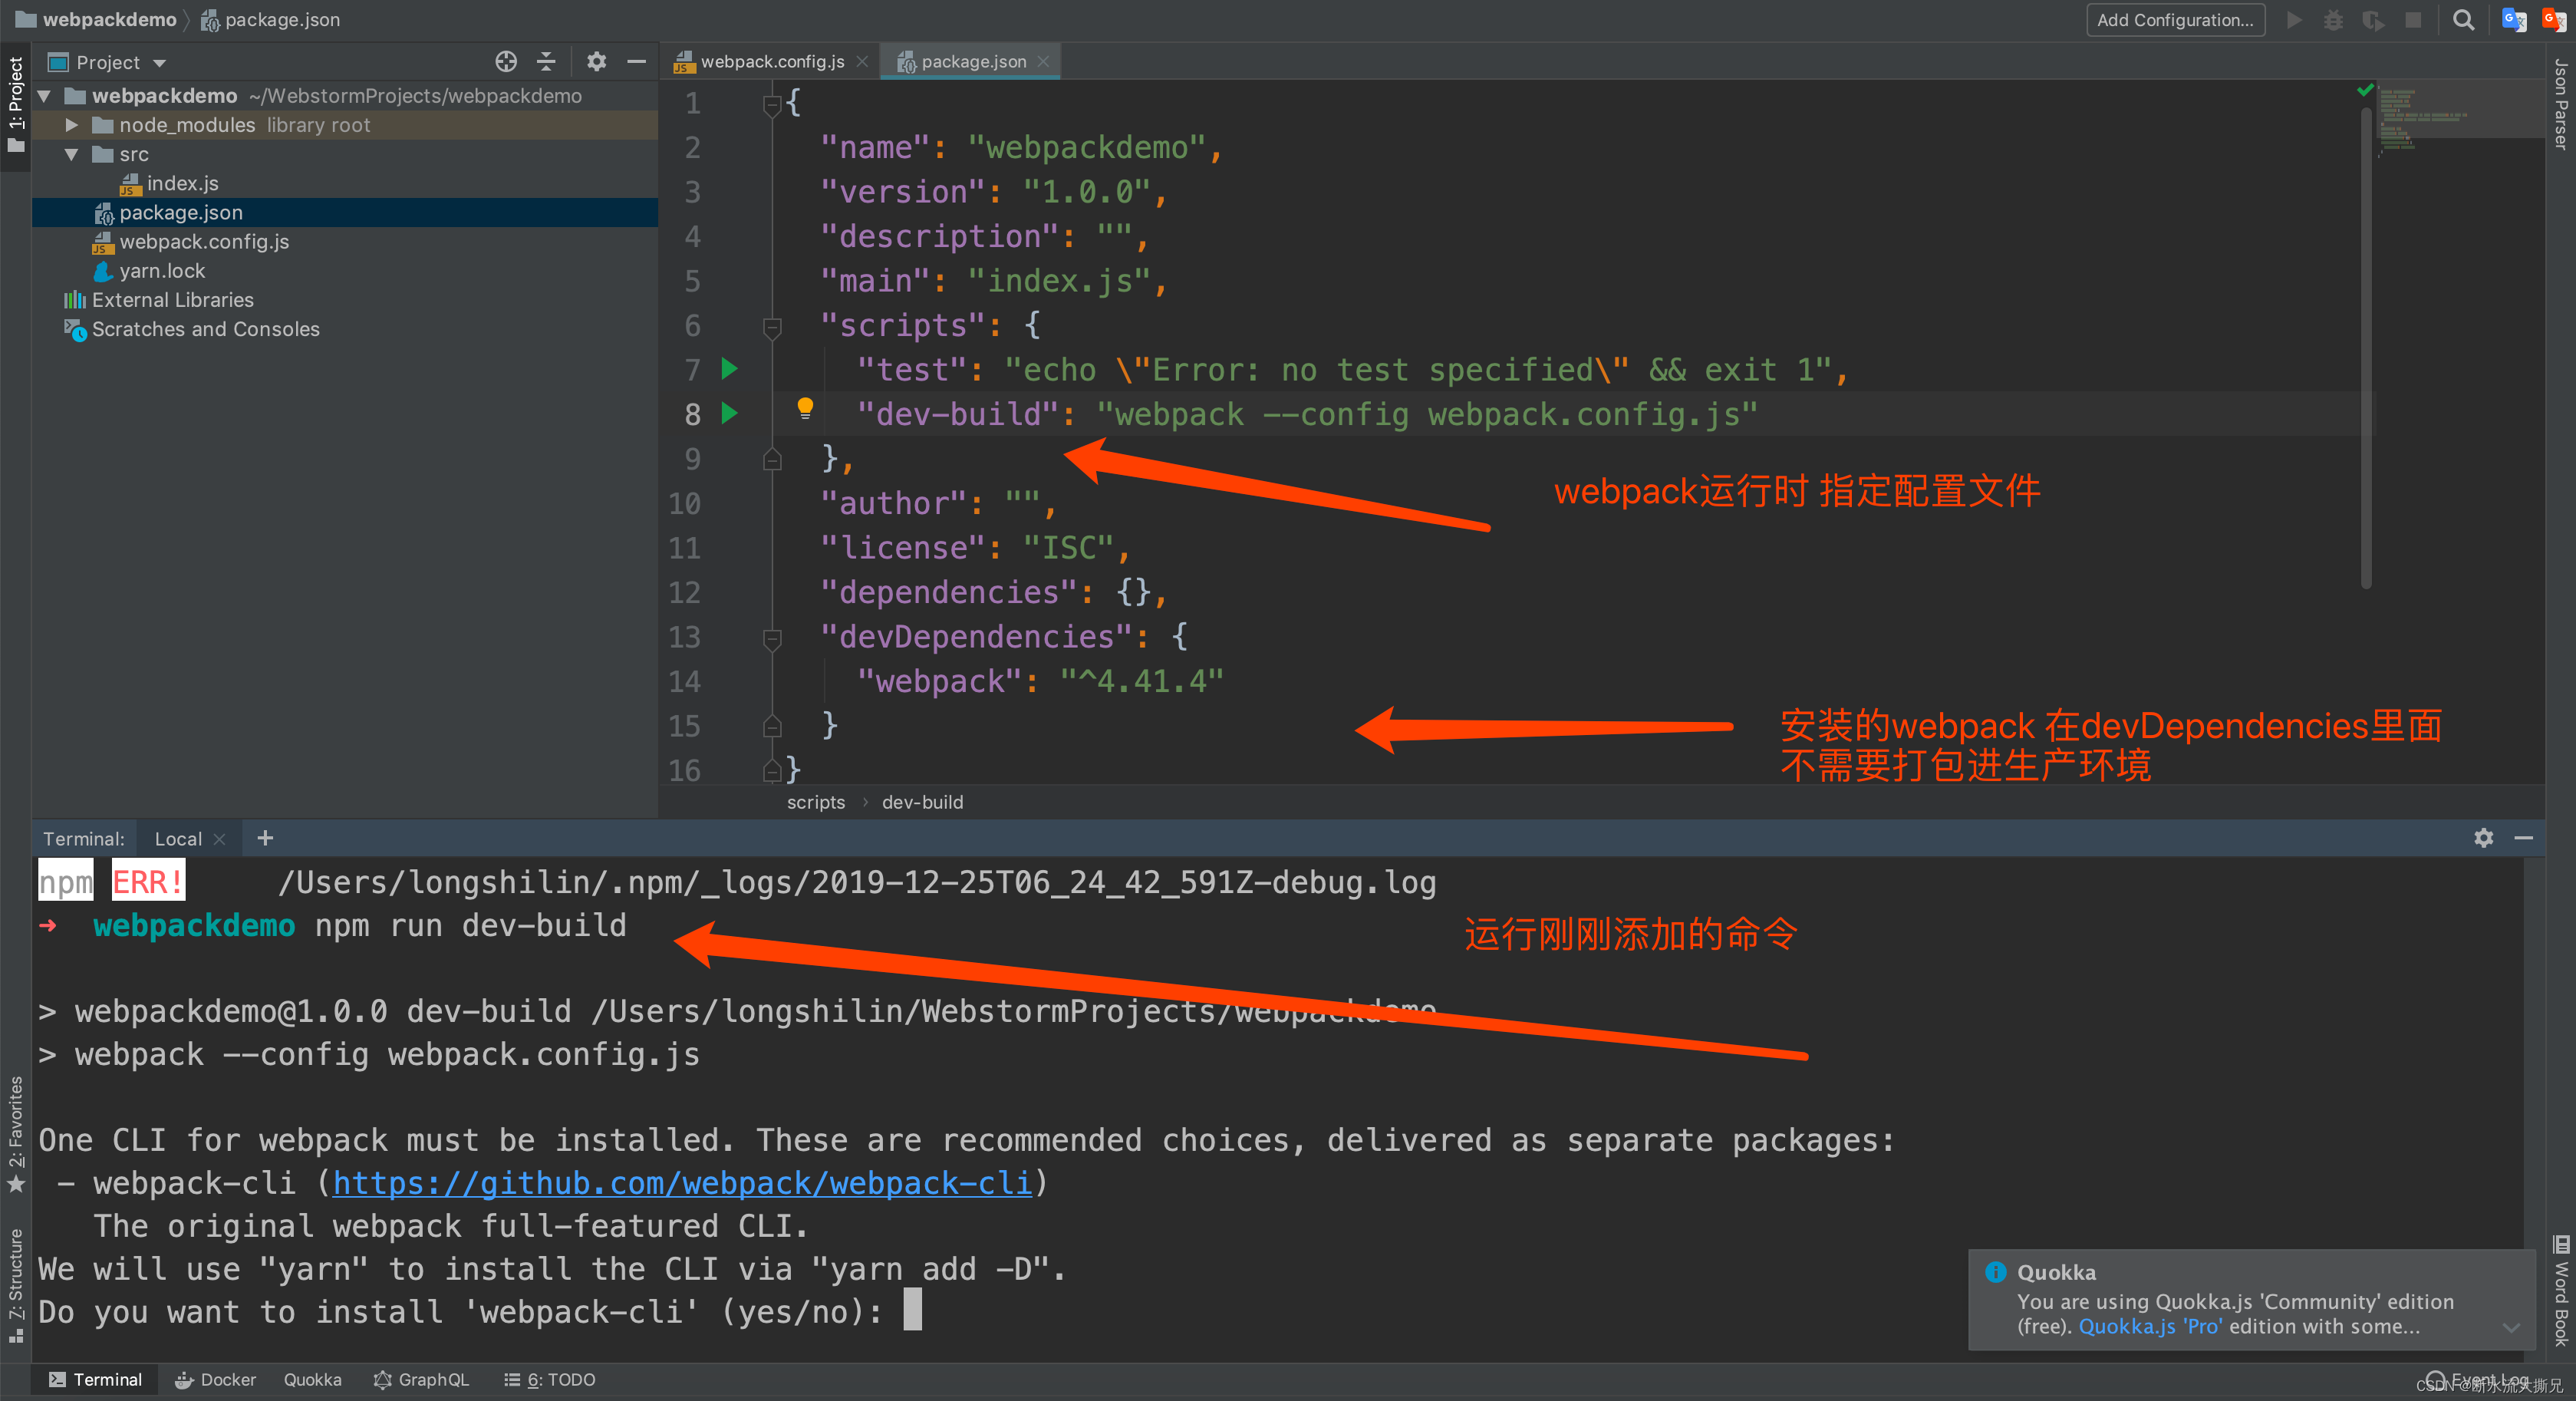Screen dimensions: 2576x1401
Task: Select the Local terminal tab
Action: tap(178, 839)
